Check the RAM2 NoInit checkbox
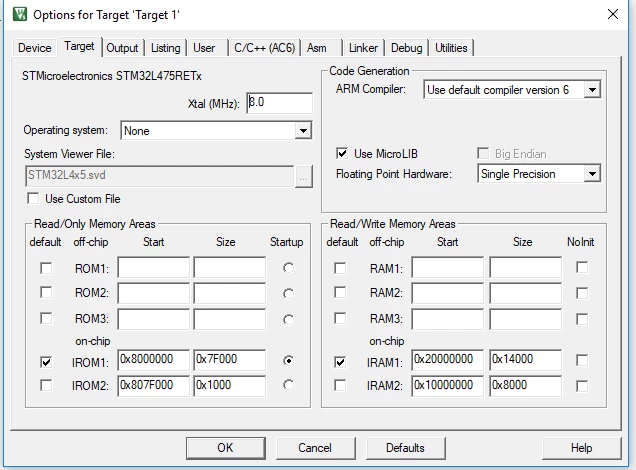 (x=582, y=293)
